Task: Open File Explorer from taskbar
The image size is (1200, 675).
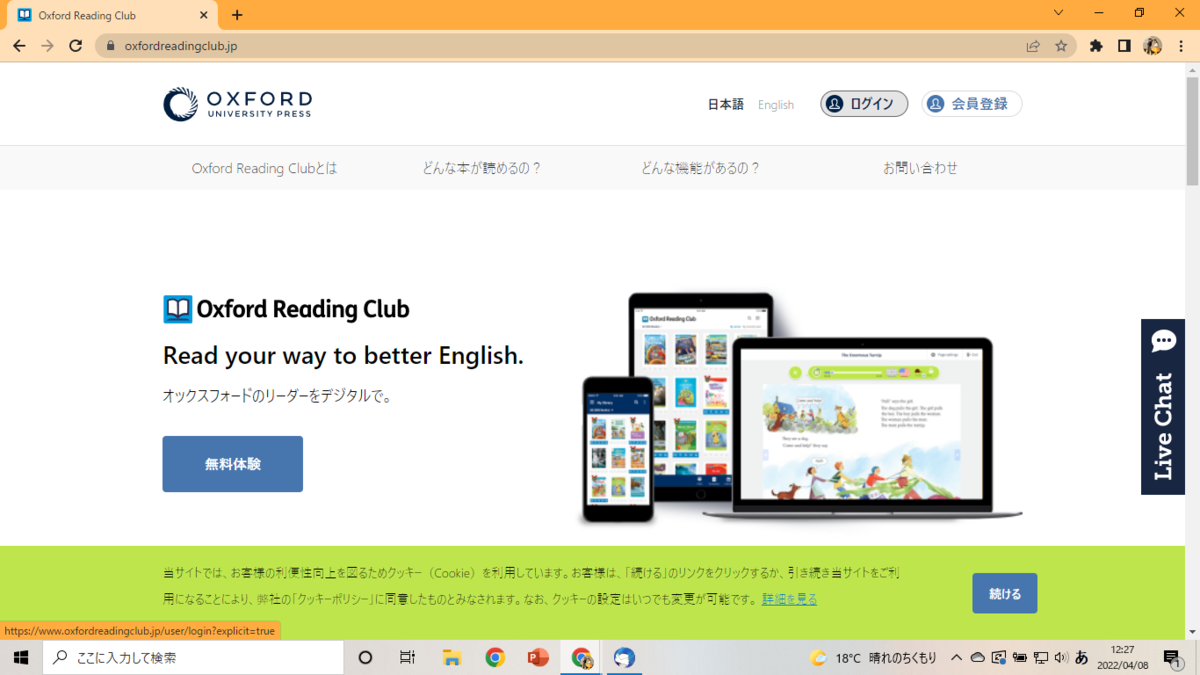Action: [452, 657]
